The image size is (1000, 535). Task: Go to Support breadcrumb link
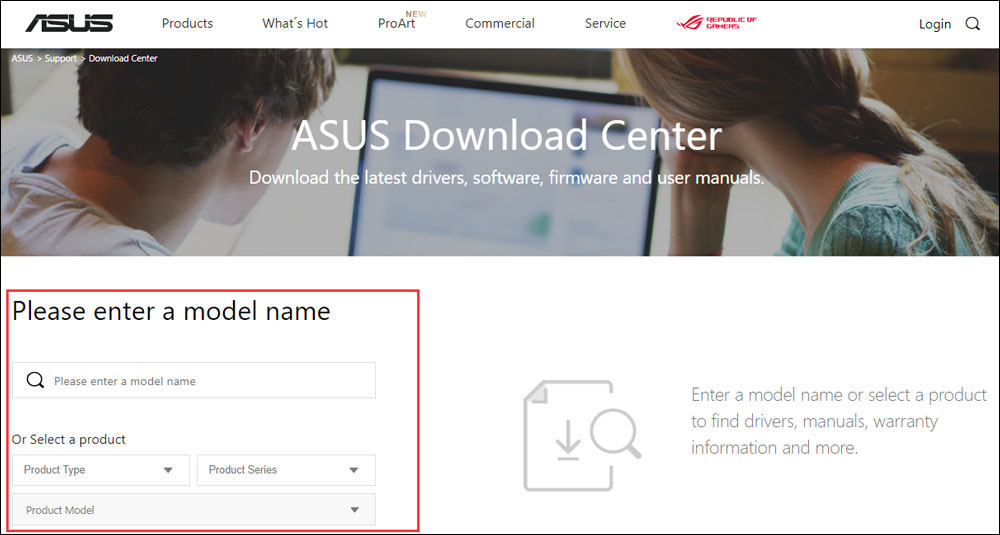coord(61,58)
